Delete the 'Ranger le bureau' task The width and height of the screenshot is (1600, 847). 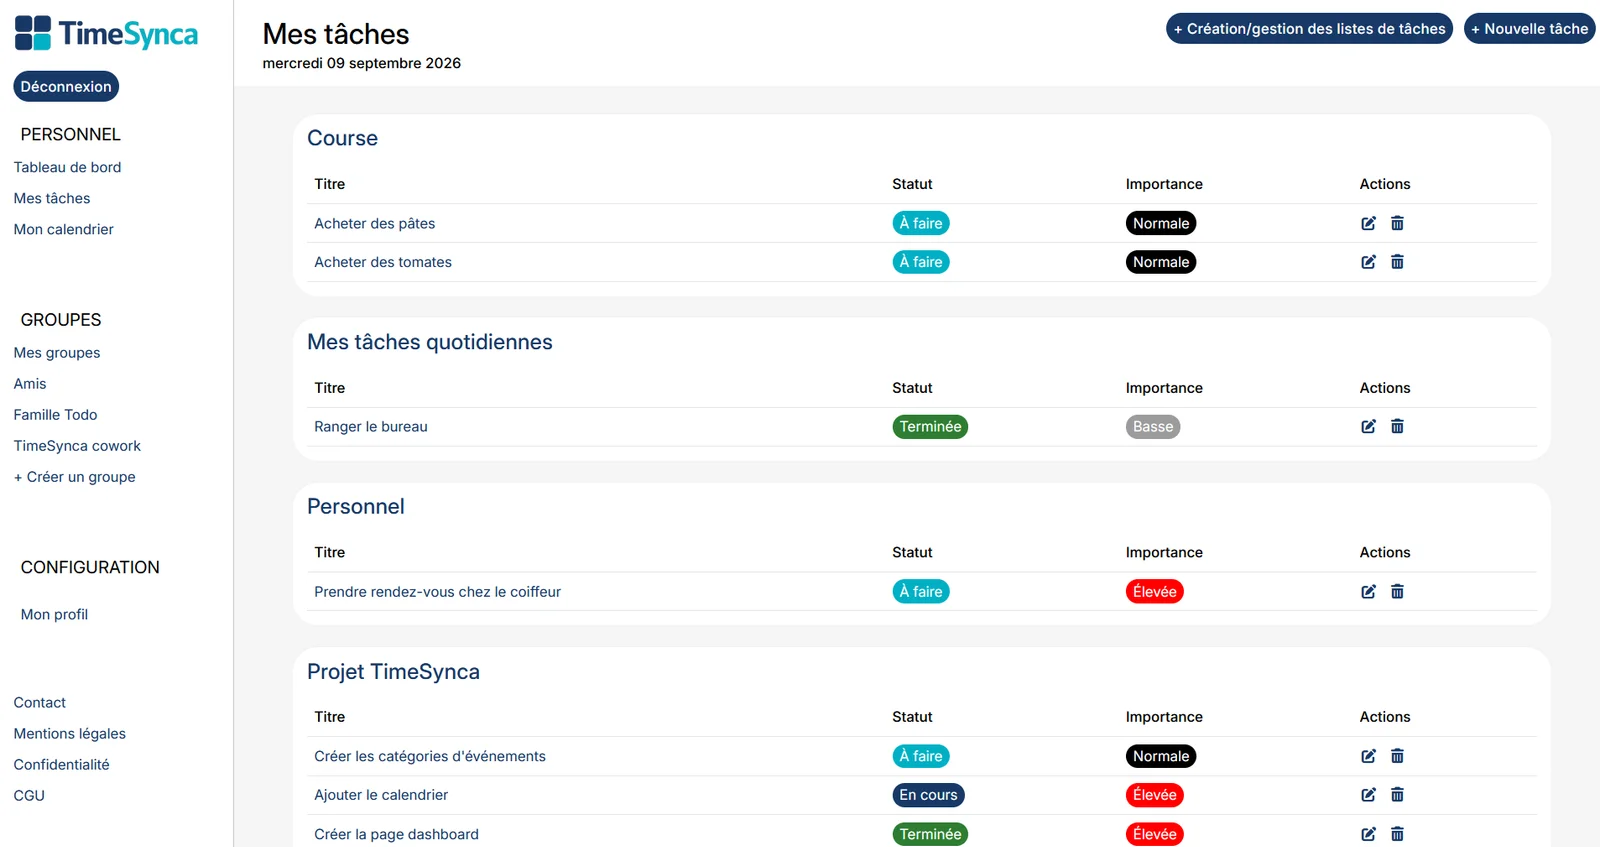pos(1397,427)
